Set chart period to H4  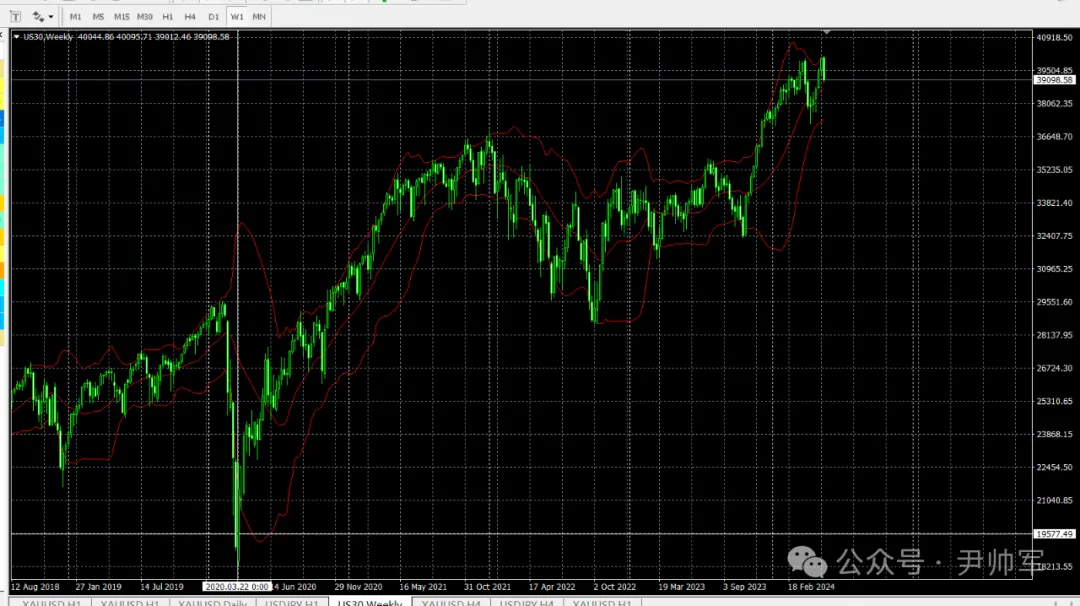click(x=190, y=17)
